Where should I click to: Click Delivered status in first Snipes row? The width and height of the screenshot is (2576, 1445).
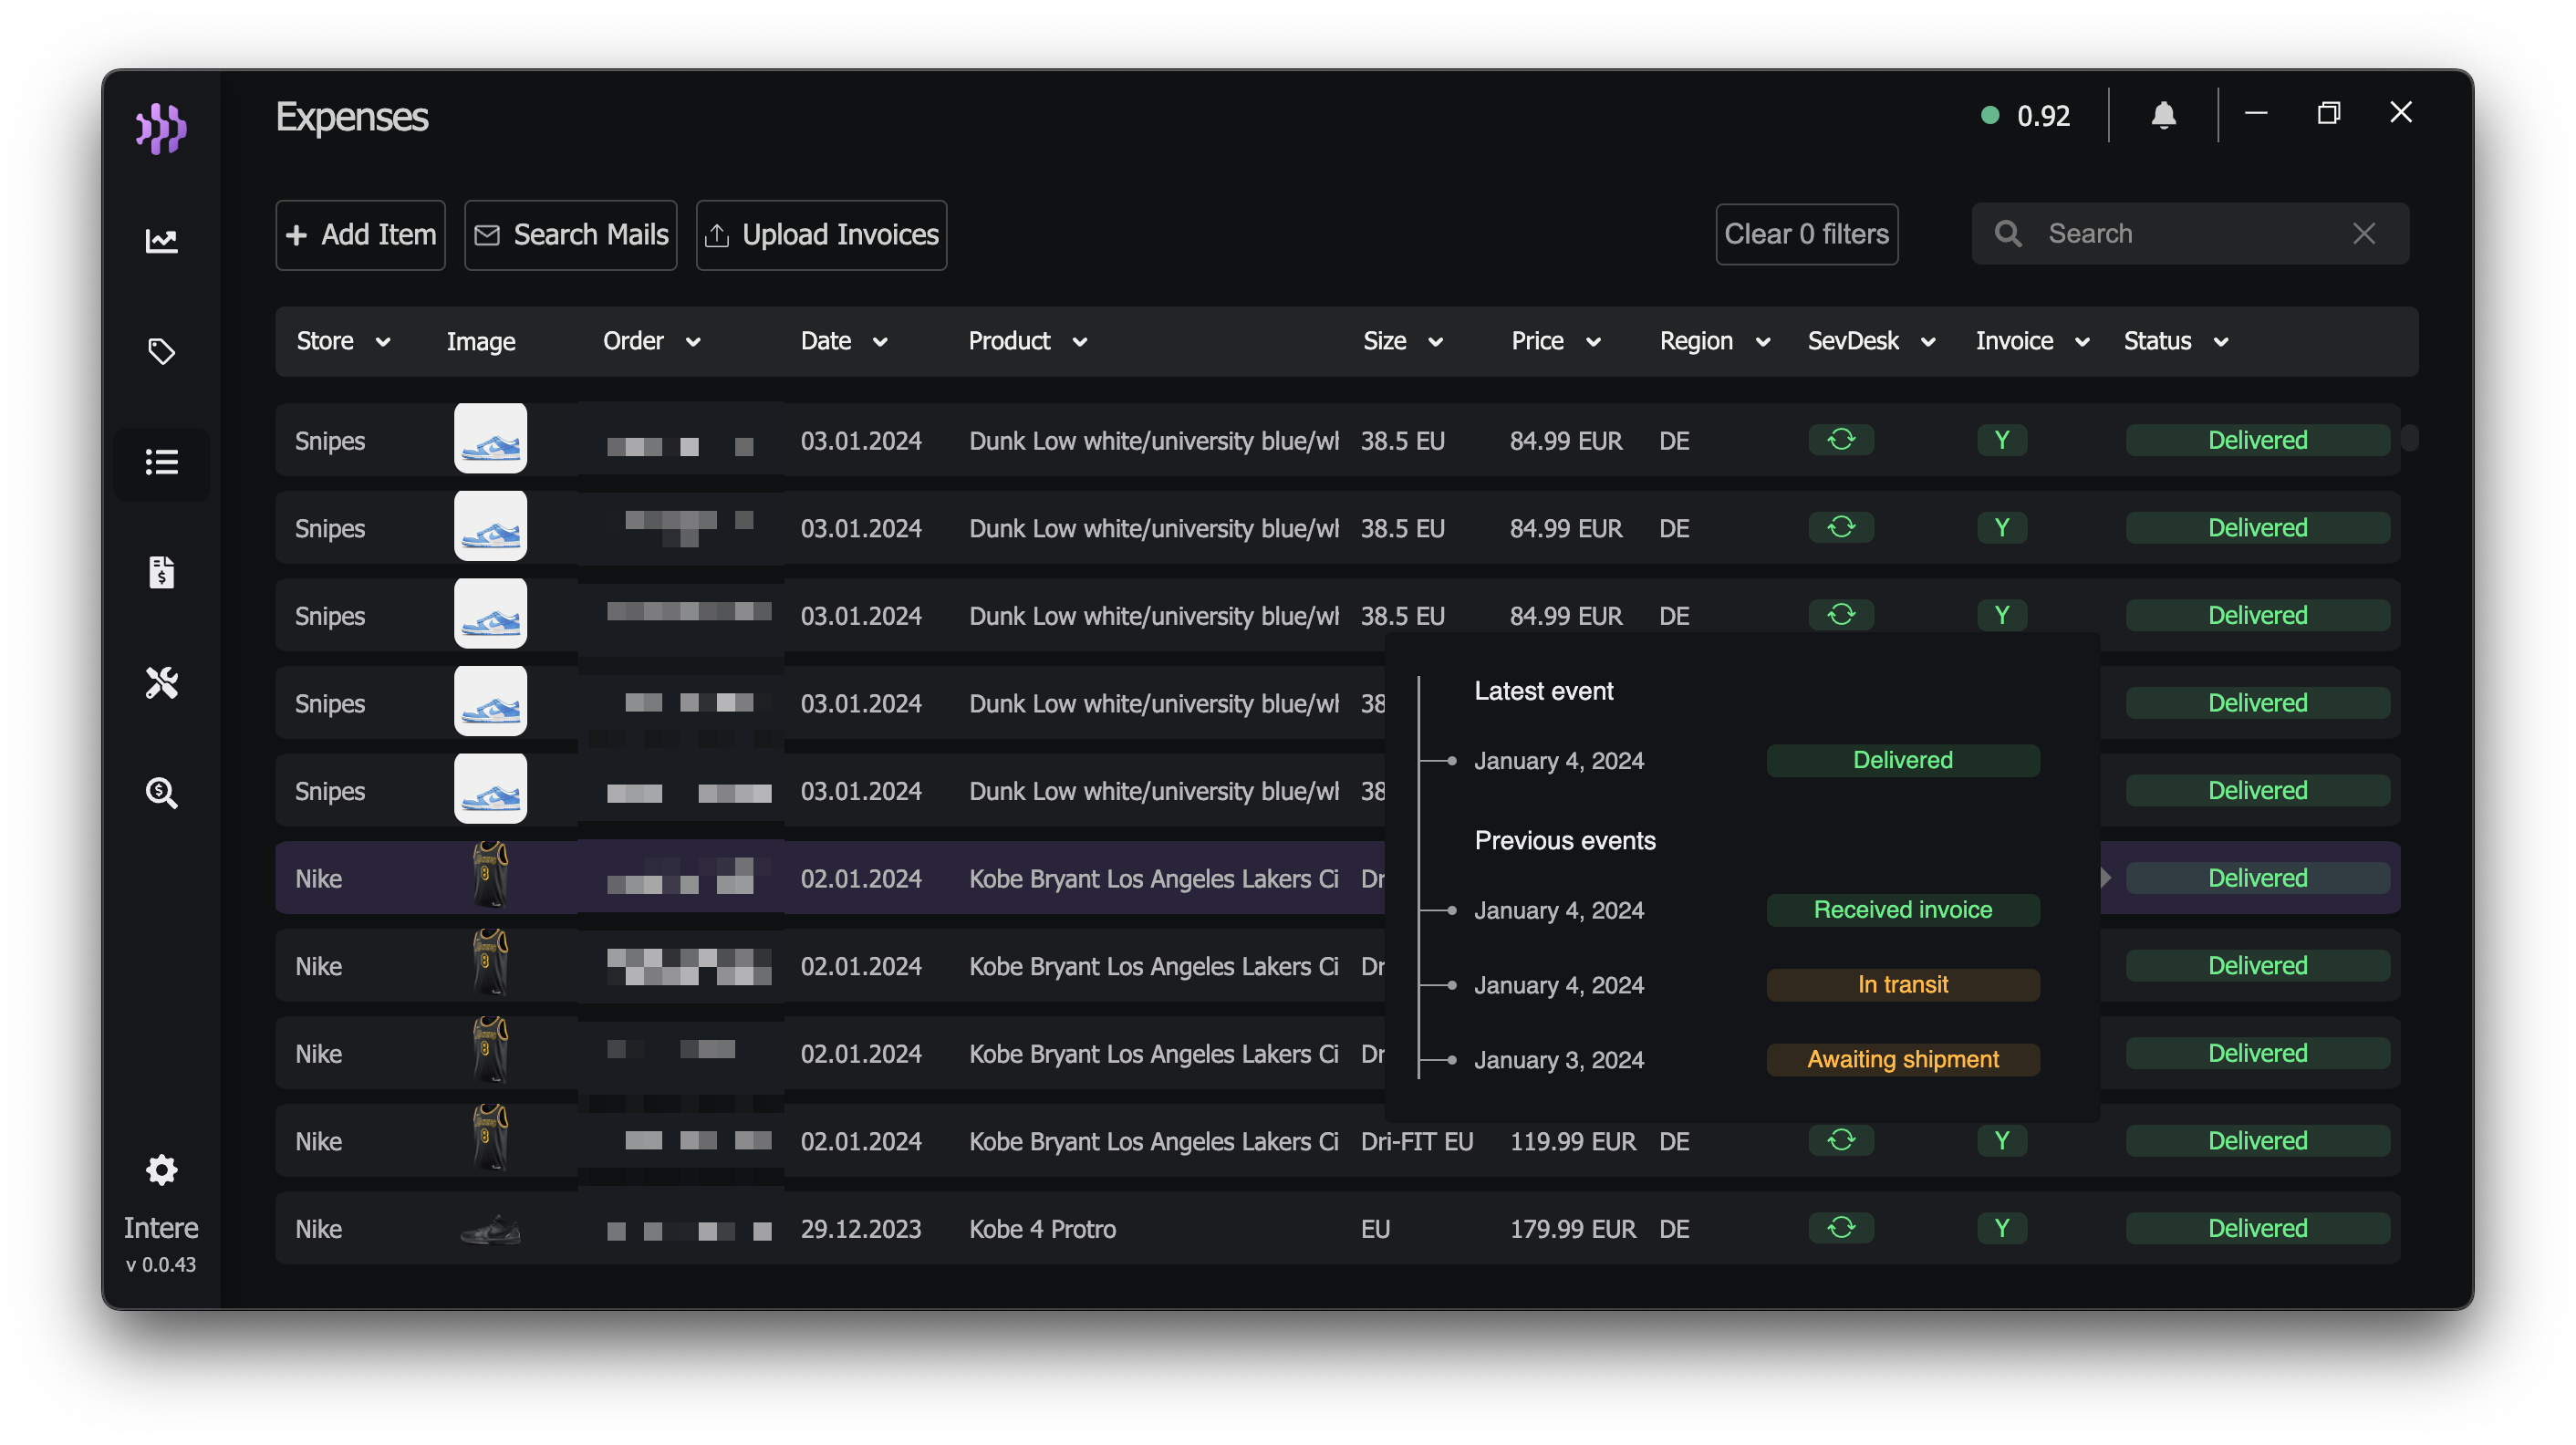(x=2257, y=440)
